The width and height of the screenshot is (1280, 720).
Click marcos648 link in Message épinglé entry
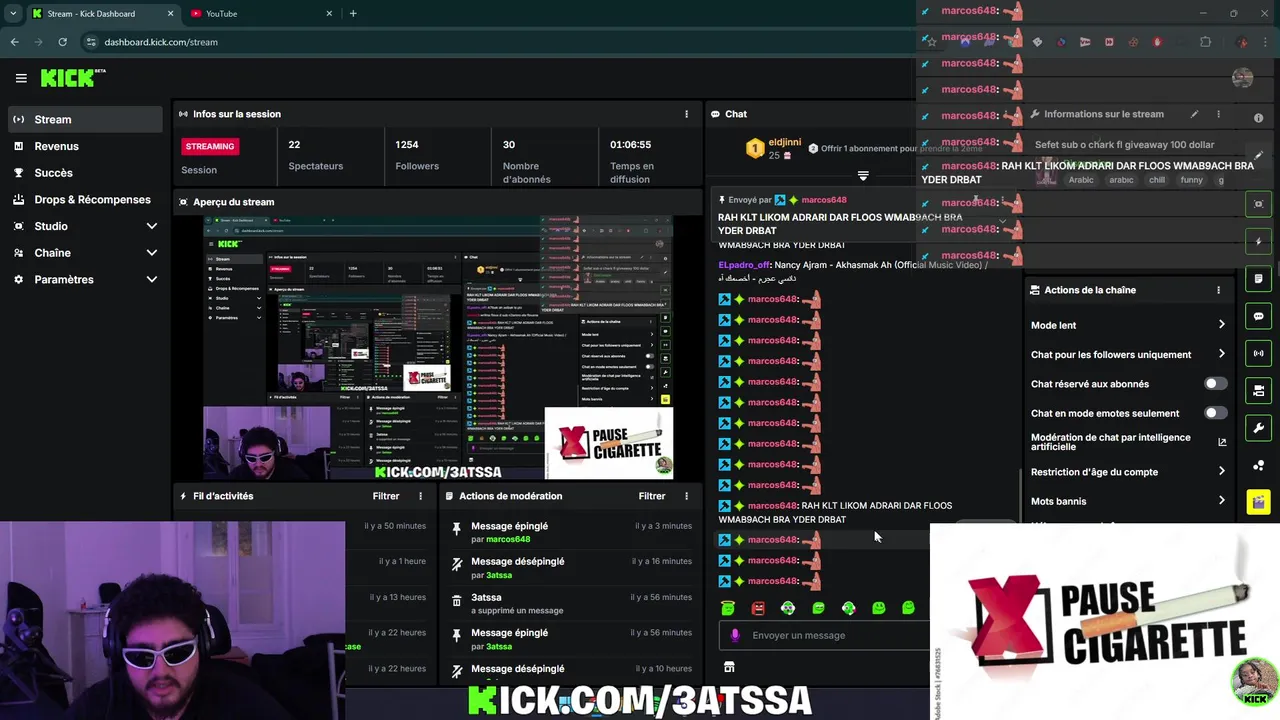pos(508,540)
